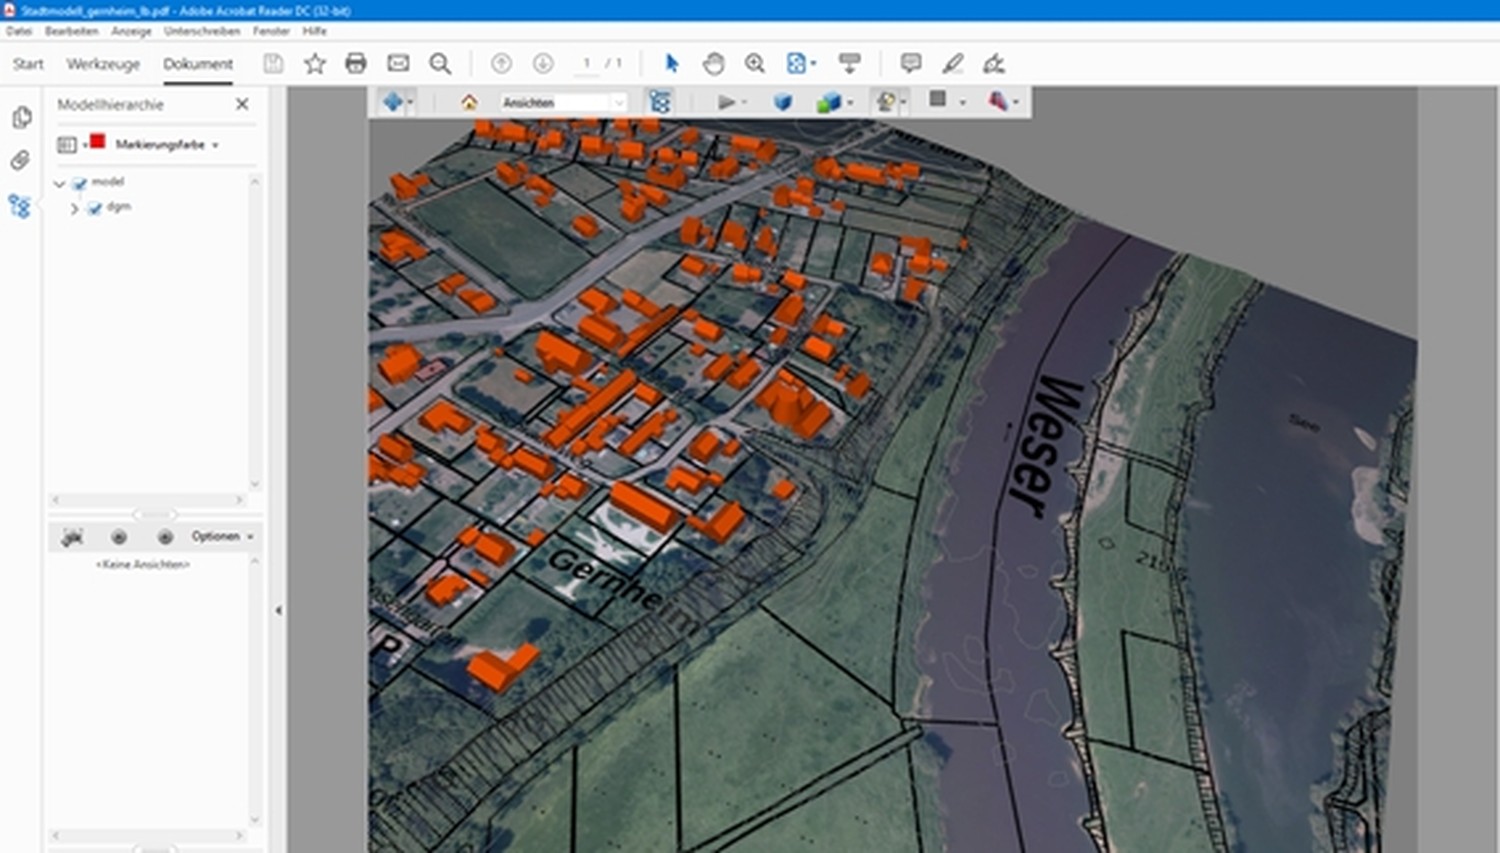Viewport: 1500px width, 853px height.
Task: Click the 3D home default view icon
Action: pos(469,102)
